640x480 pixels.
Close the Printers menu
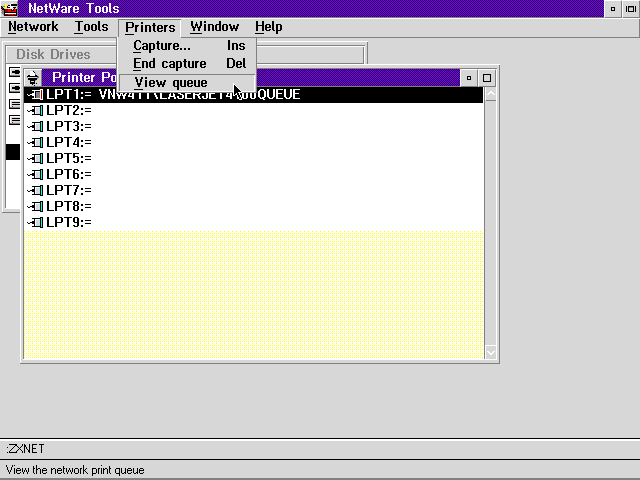(150, 27)
